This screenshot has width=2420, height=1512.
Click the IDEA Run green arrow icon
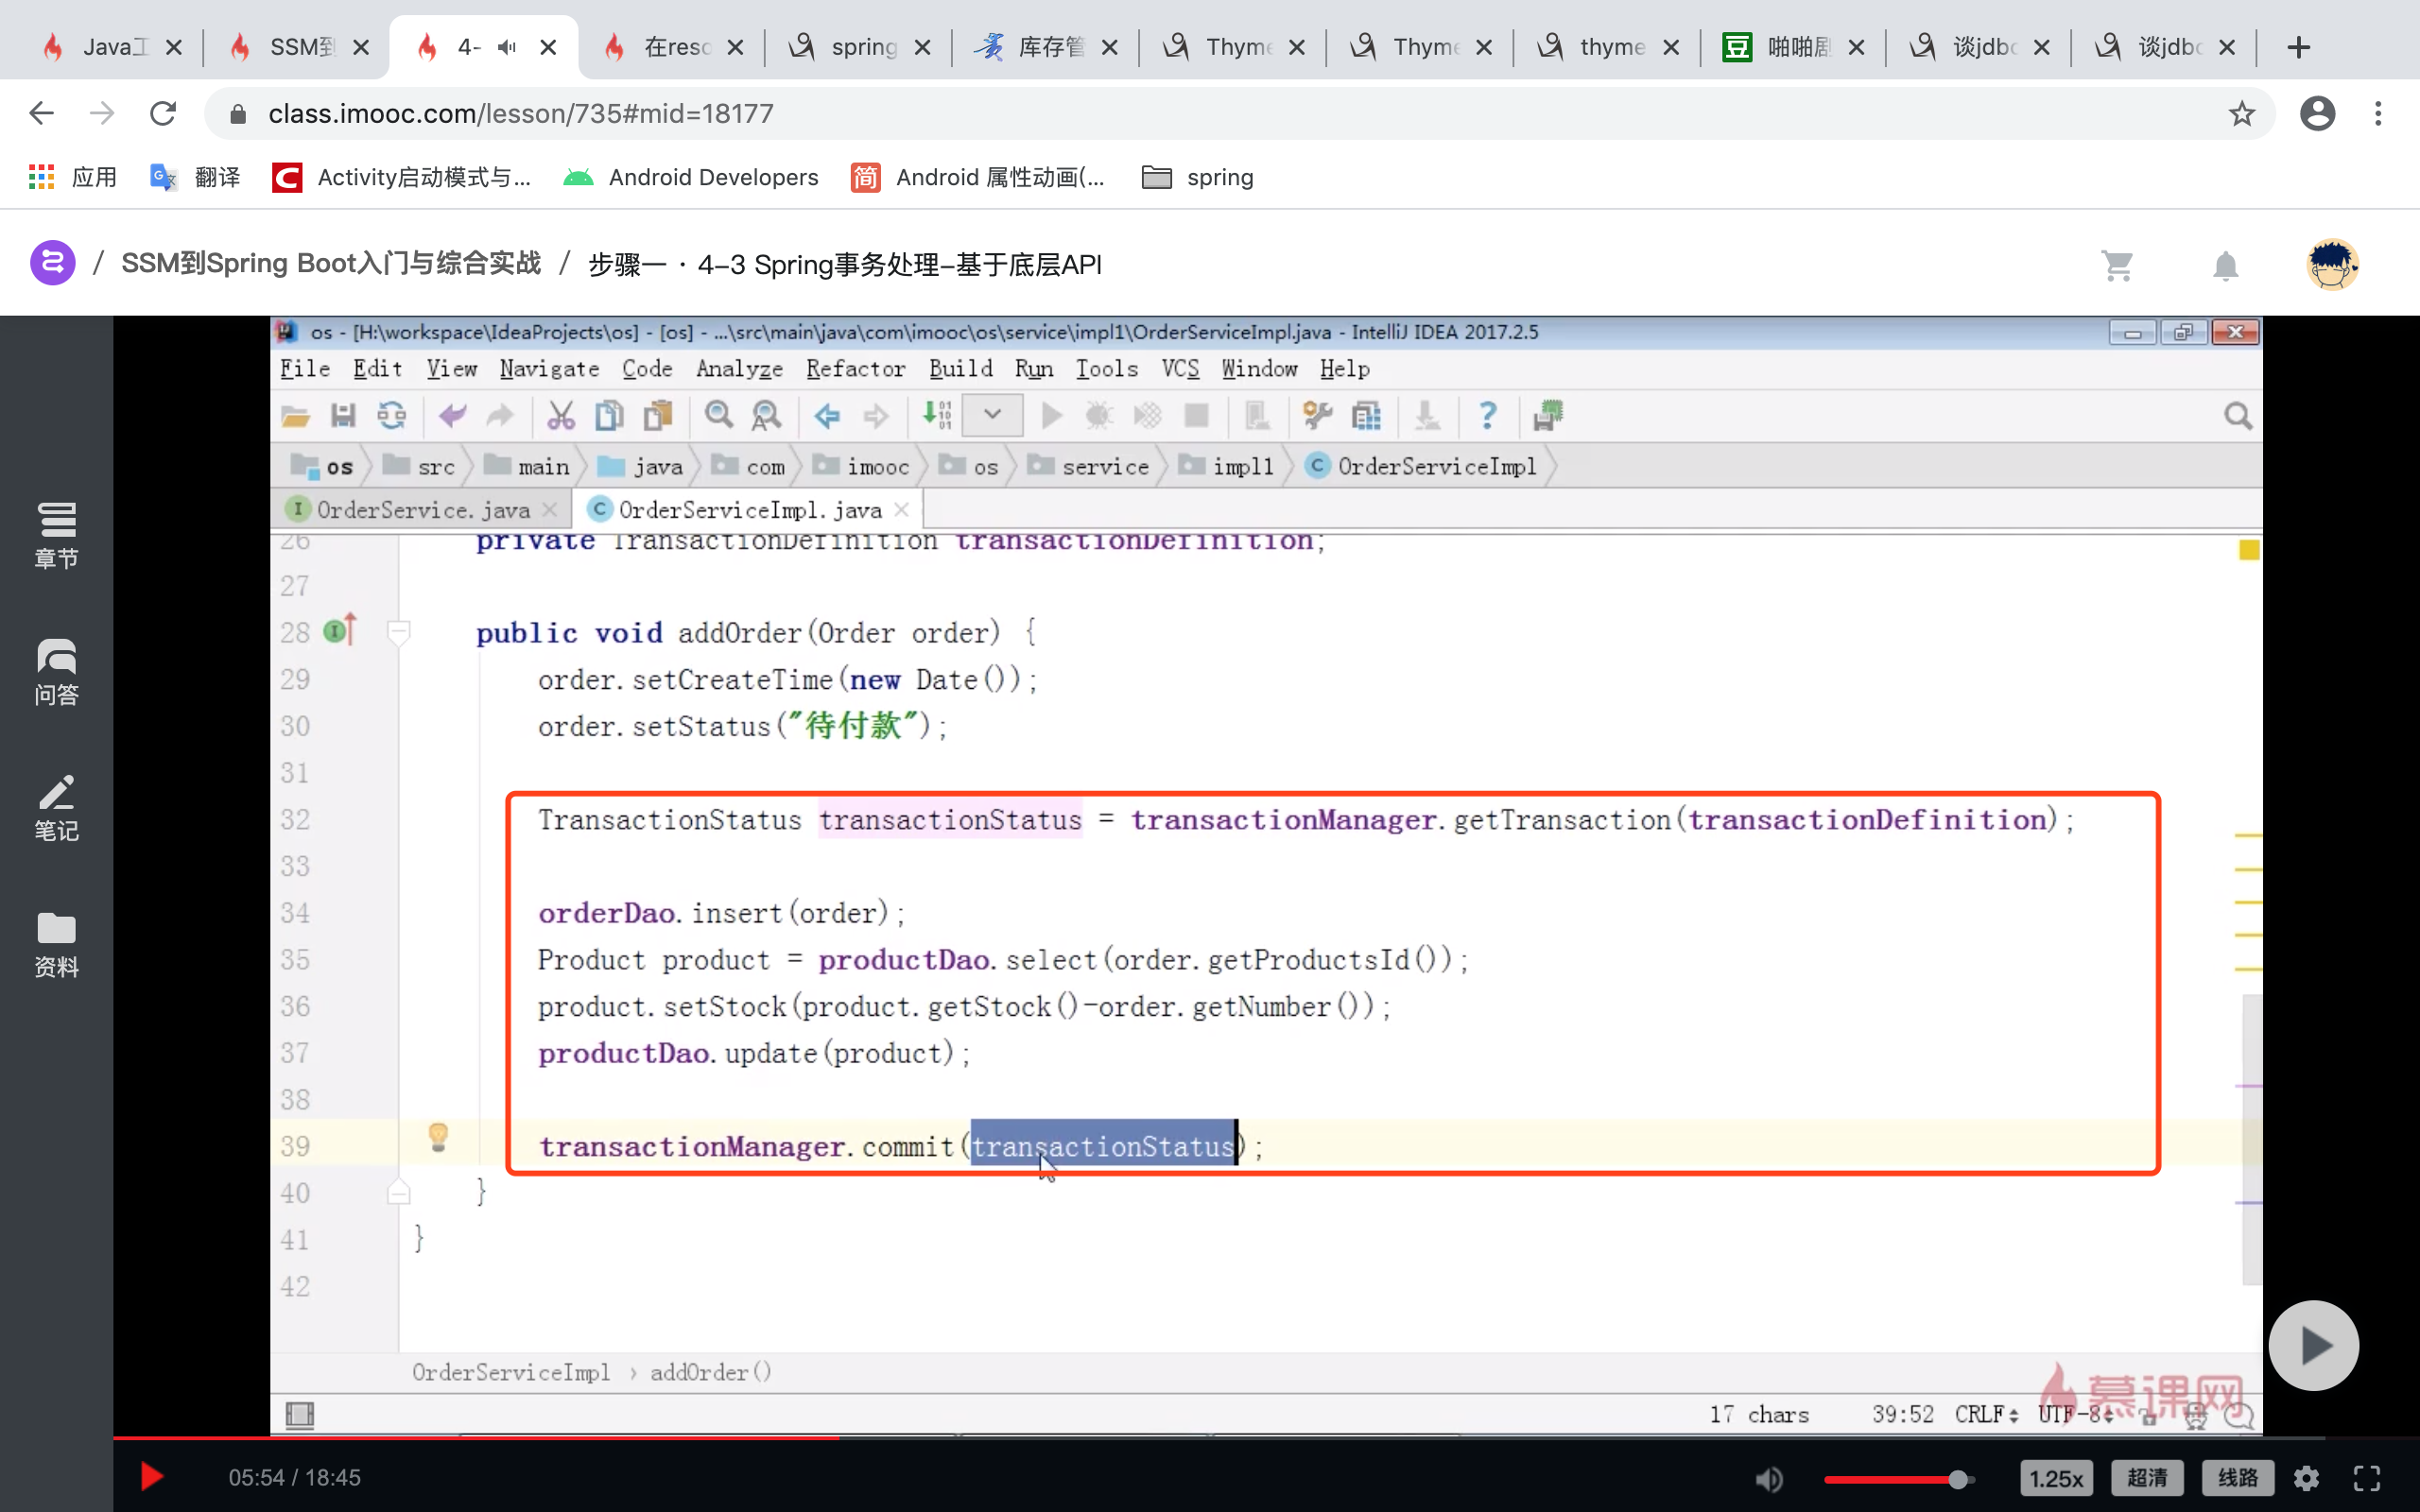(1051, 415)
